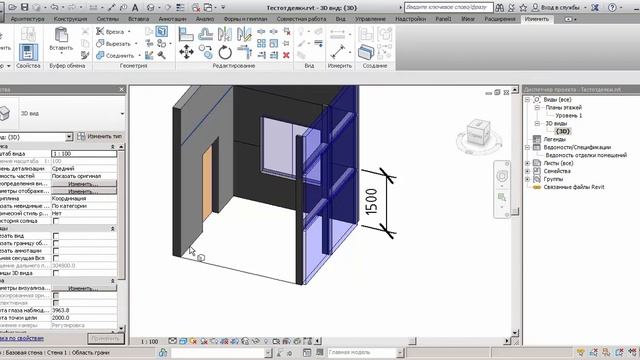The width and height of the screenshot is (640, 360).
Task: Expand the Группы tree node
Action: pyautogui.click(x=527, y=179)
